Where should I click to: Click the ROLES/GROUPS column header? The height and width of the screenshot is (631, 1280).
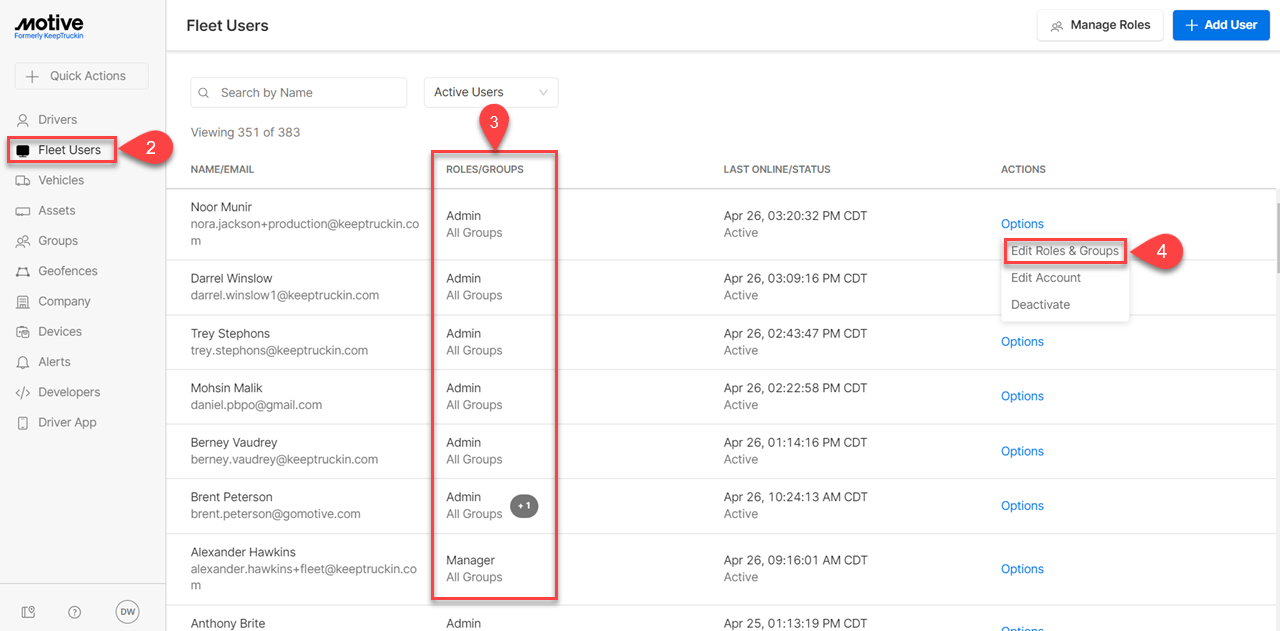[485, 170]
